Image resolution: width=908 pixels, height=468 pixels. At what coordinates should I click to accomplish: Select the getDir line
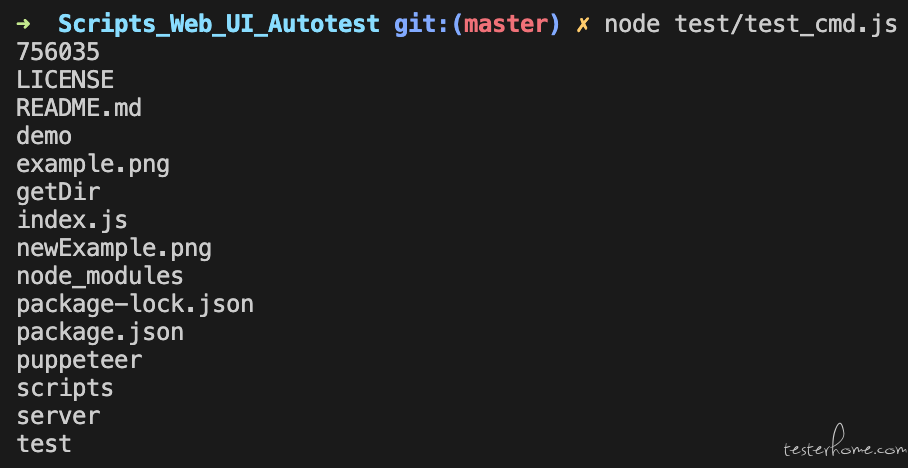[58, 193]
